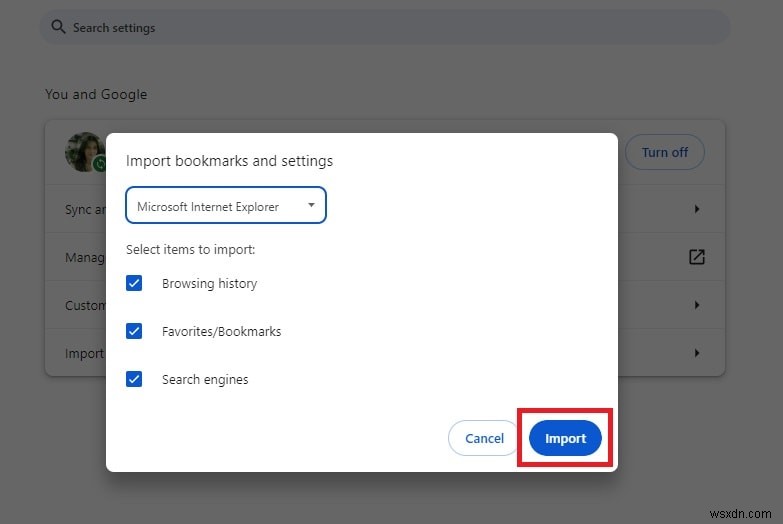783x524 pixels.
Task: Click the green sync badge on avatar
Action: 100,163
